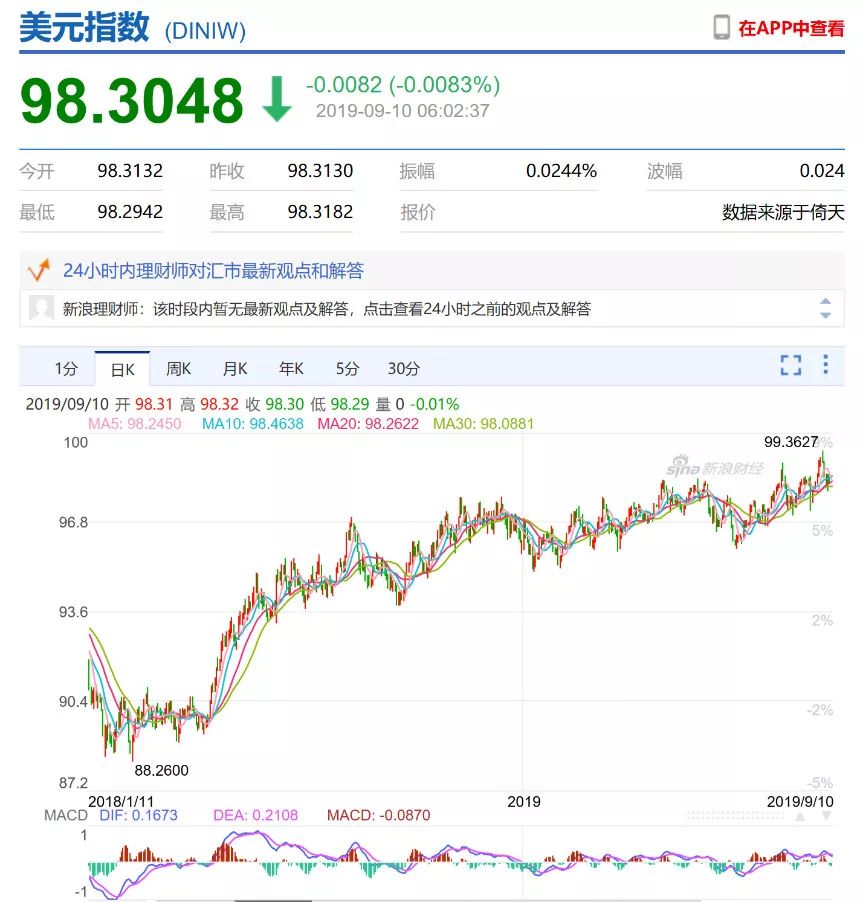Click the 90.4 y-axis label

click(x=74, y=702)
